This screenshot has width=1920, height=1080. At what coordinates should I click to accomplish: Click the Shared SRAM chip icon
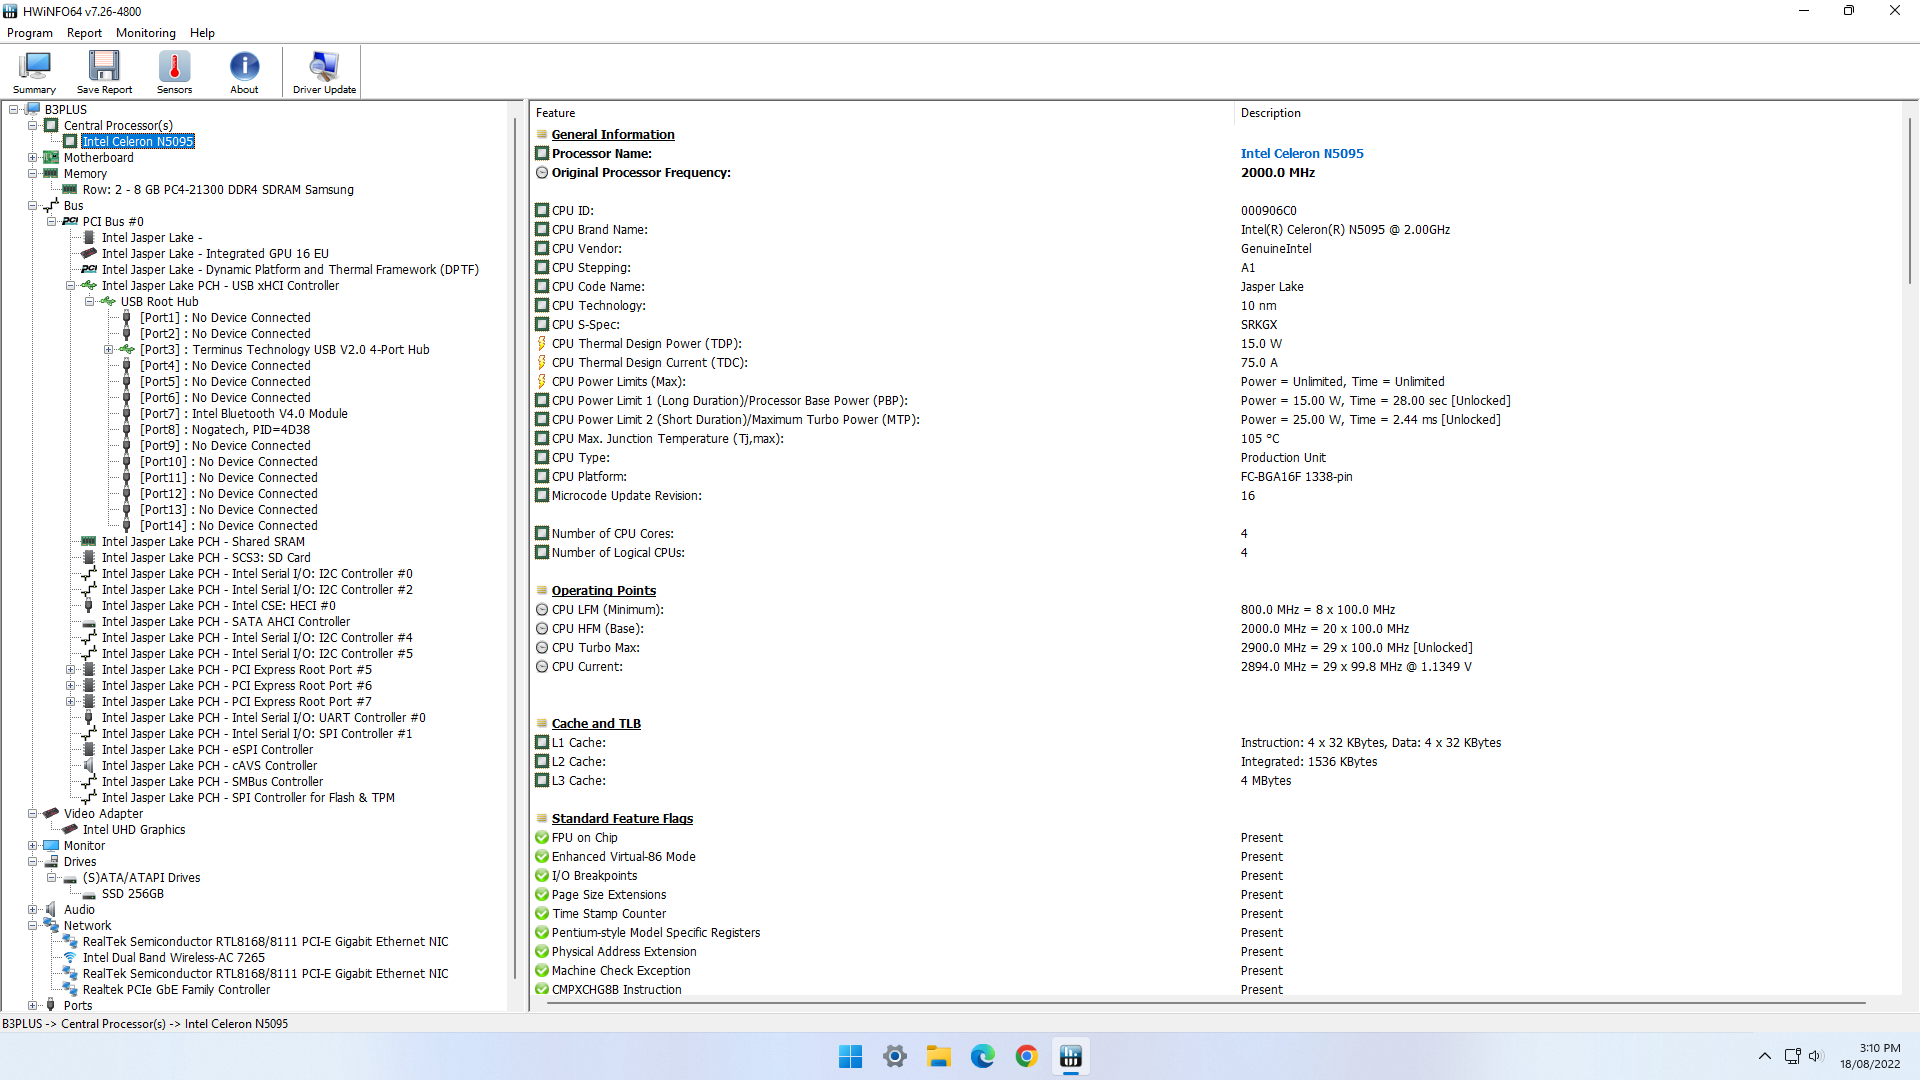pos(89,542)
